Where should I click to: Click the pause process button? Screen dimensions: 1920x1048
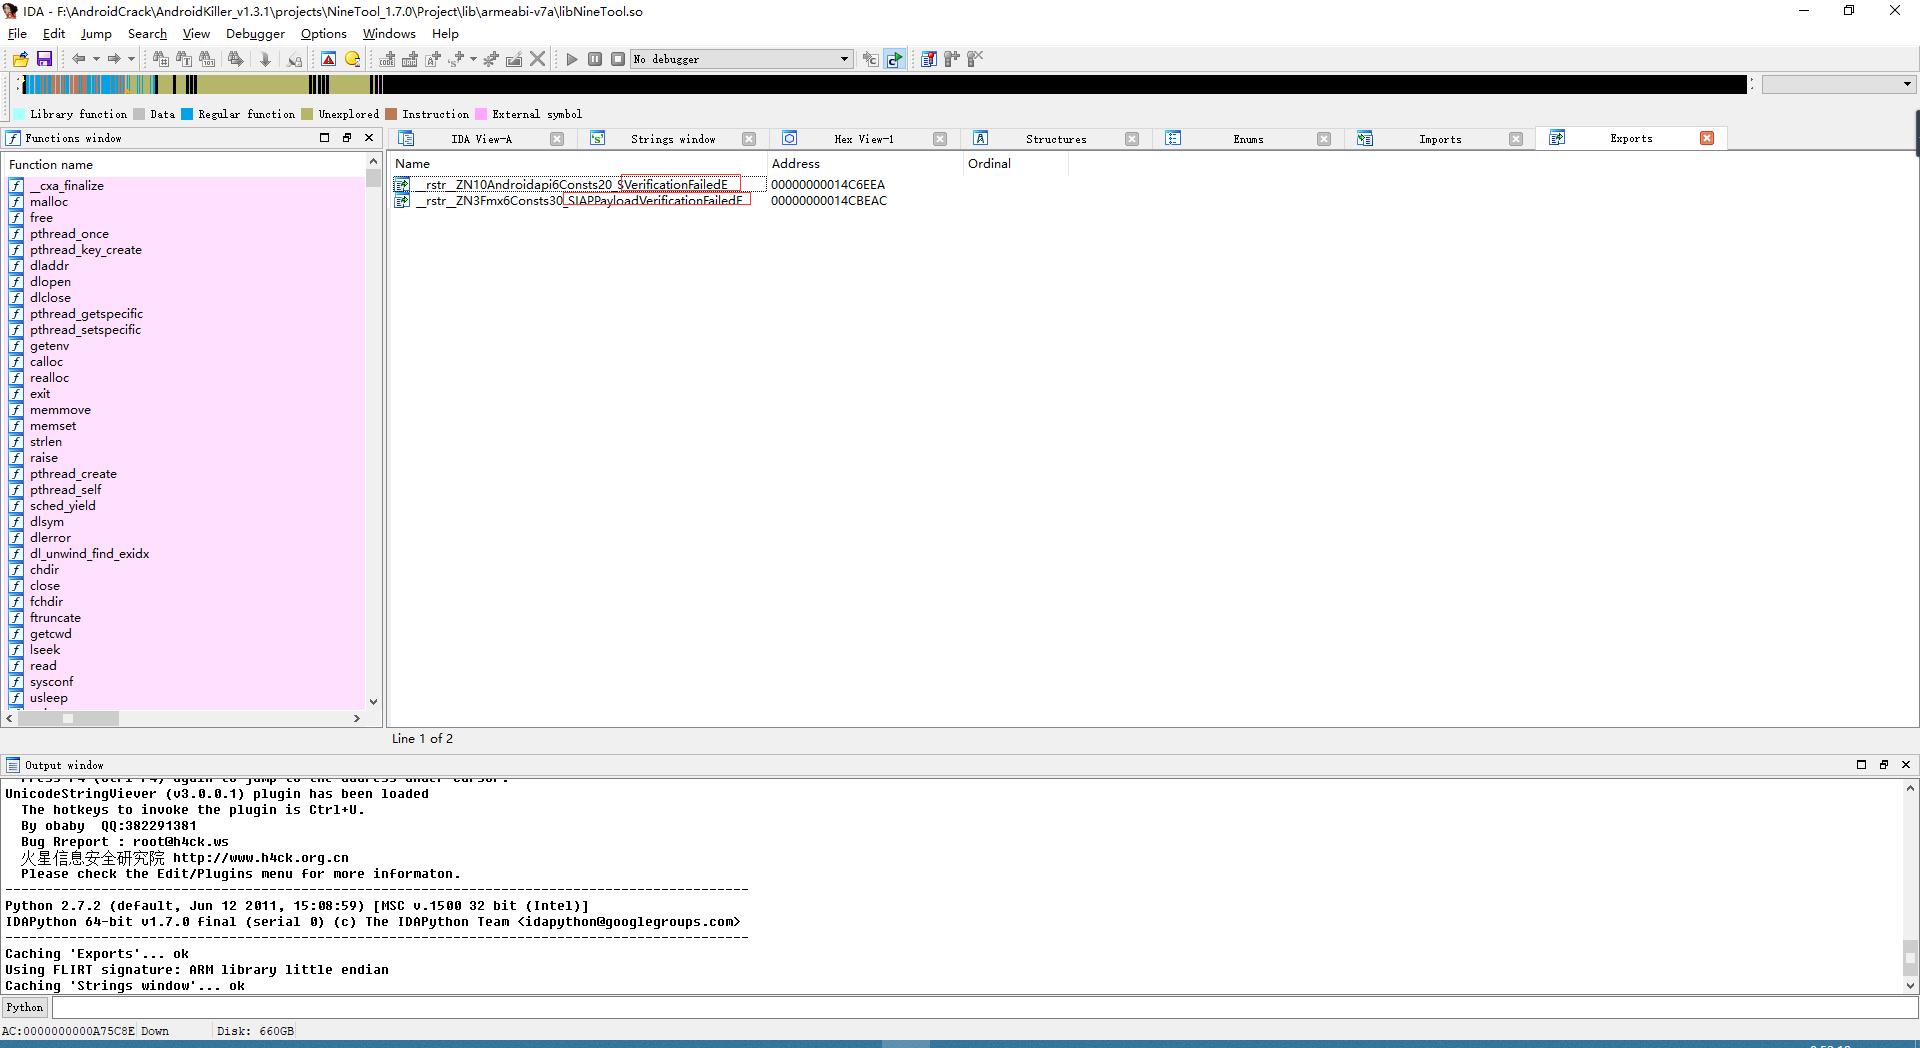tap(595, 59)
